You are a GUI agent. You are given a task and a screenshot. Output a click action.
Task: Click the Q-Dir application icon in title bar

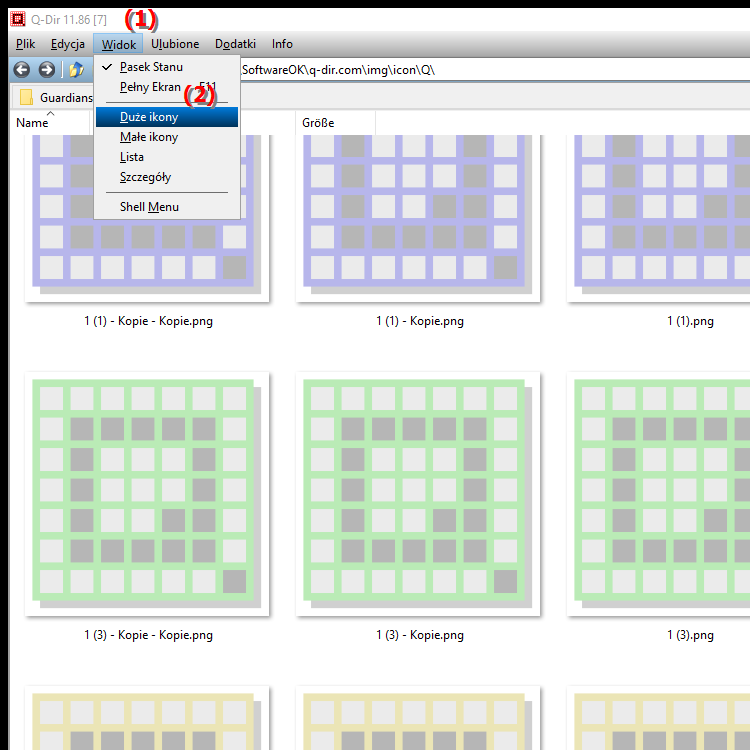click(18, 20)
